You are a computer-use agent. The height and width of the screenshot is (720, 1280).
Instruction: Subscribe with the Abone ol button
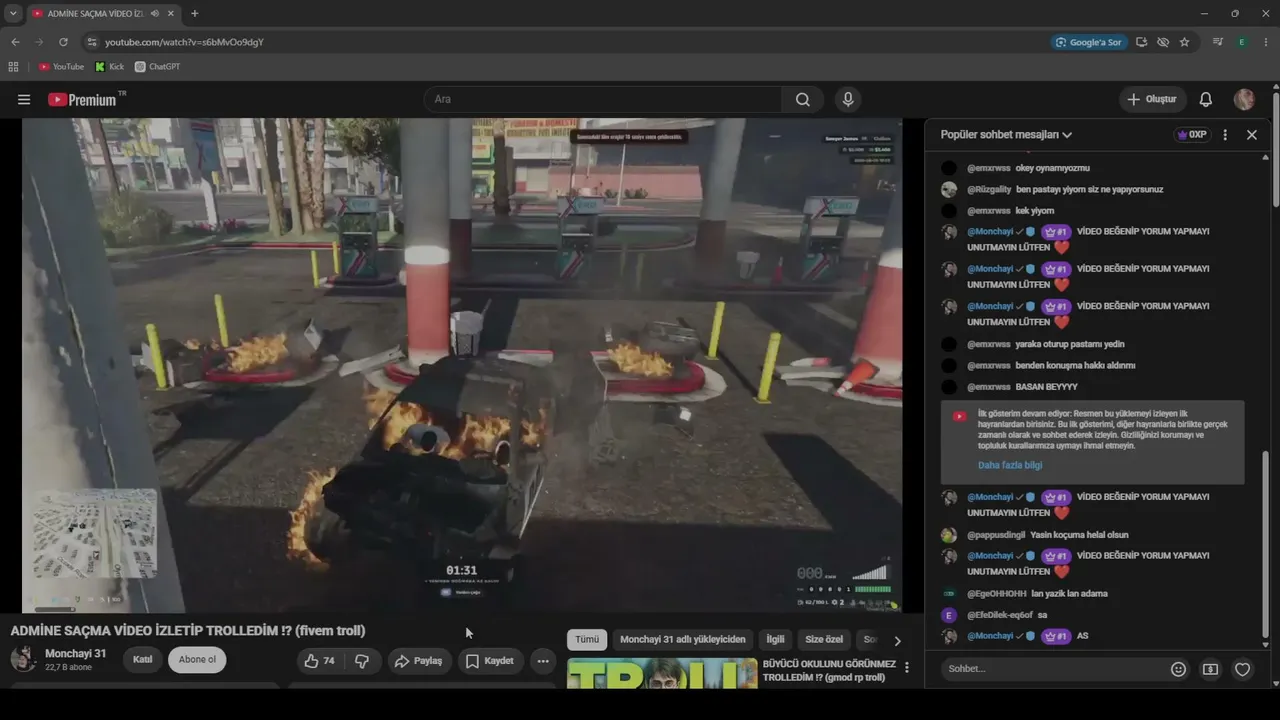point(197,660)
